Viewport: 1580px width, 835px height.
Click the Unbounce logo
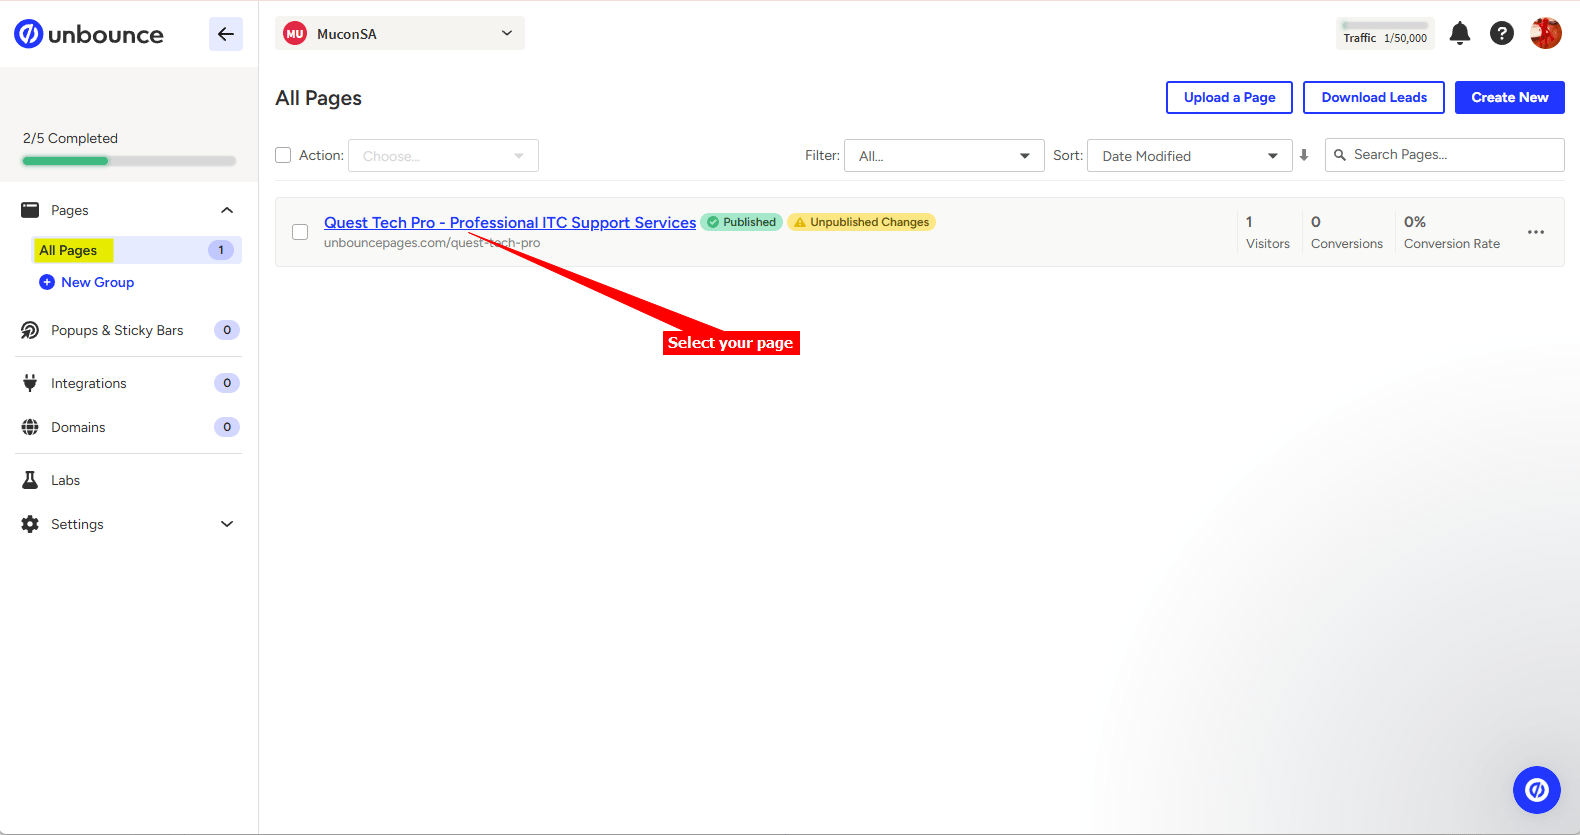pyautogui.click(x=89, y=34)
